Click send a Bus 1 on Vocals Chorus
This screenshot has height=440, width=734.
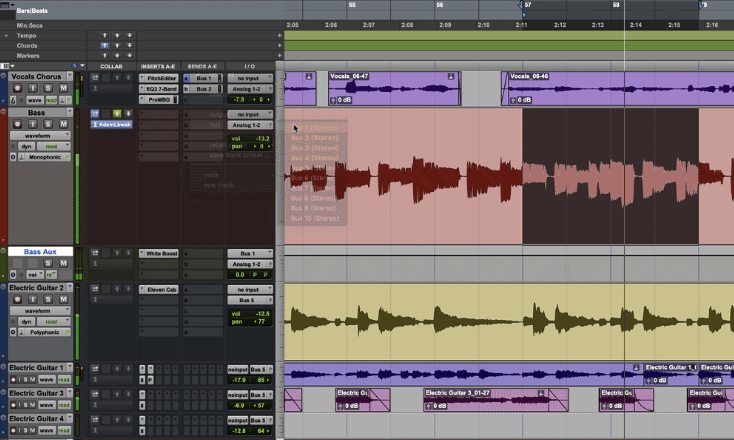(x=203, y=78)
